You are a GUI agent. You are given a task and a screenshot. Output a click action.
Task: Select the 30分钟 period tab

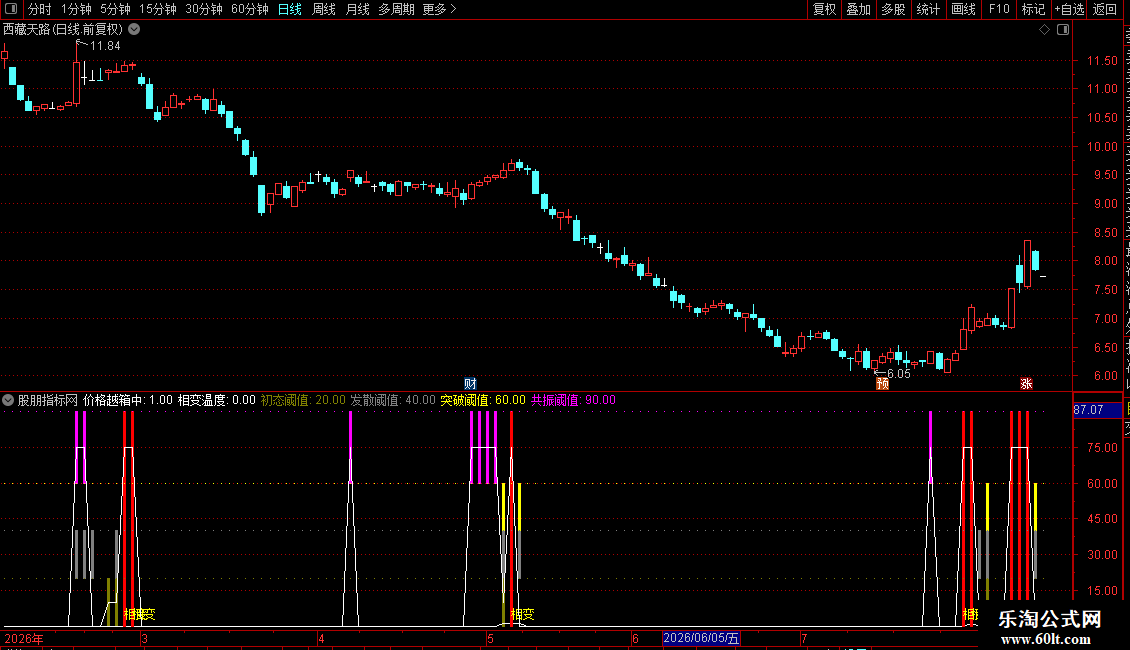pyautogui.click(x=204, y=9)
